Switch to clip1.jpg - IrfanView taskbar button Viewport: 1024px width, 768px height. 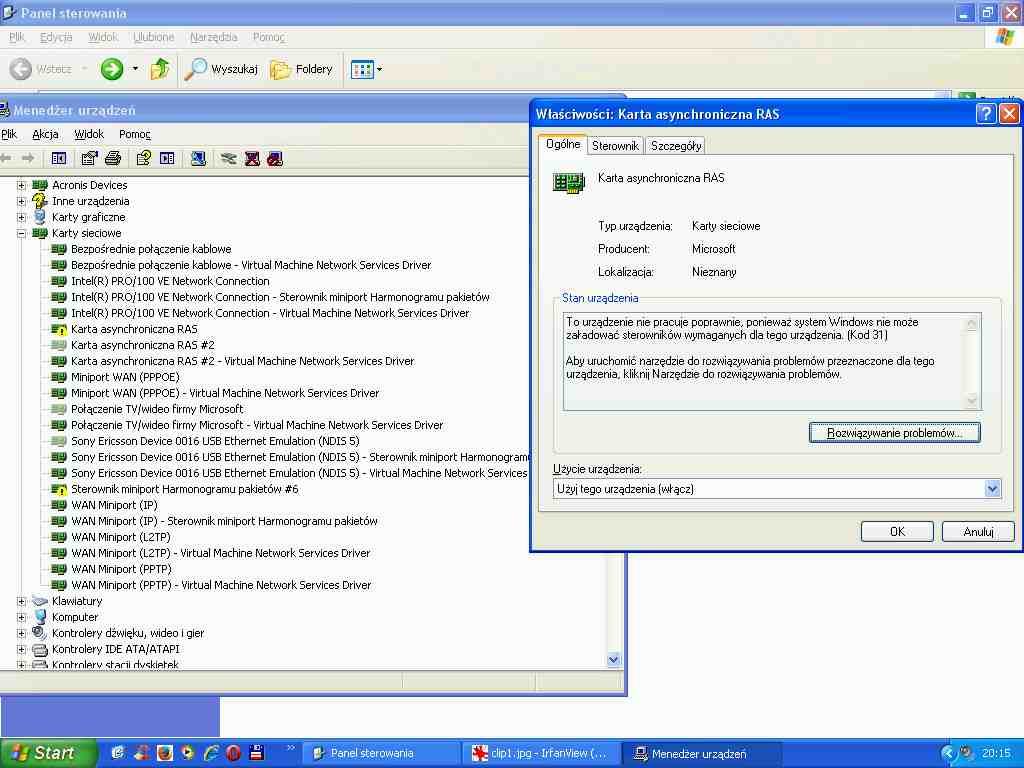pos(540,754)
